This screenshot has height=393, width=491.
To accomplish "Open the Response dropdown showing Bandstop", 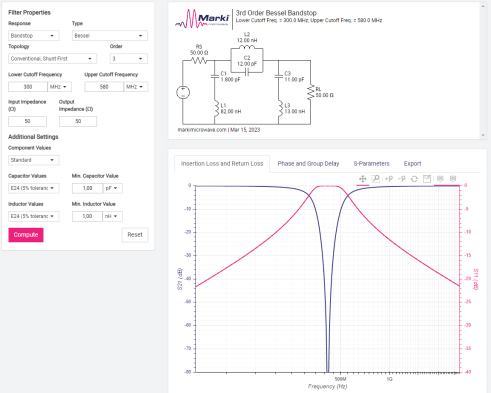I will pos(34,36).
